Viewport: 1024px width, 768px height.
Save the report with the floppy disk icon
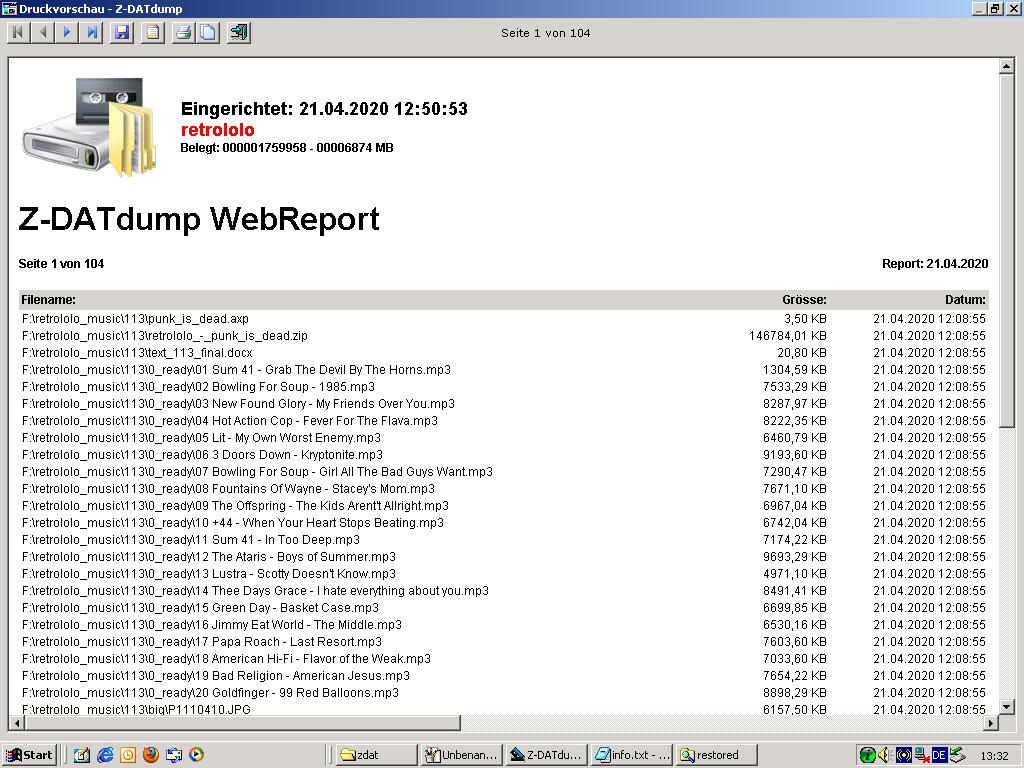pyautogui.click(x=122, y=32)
